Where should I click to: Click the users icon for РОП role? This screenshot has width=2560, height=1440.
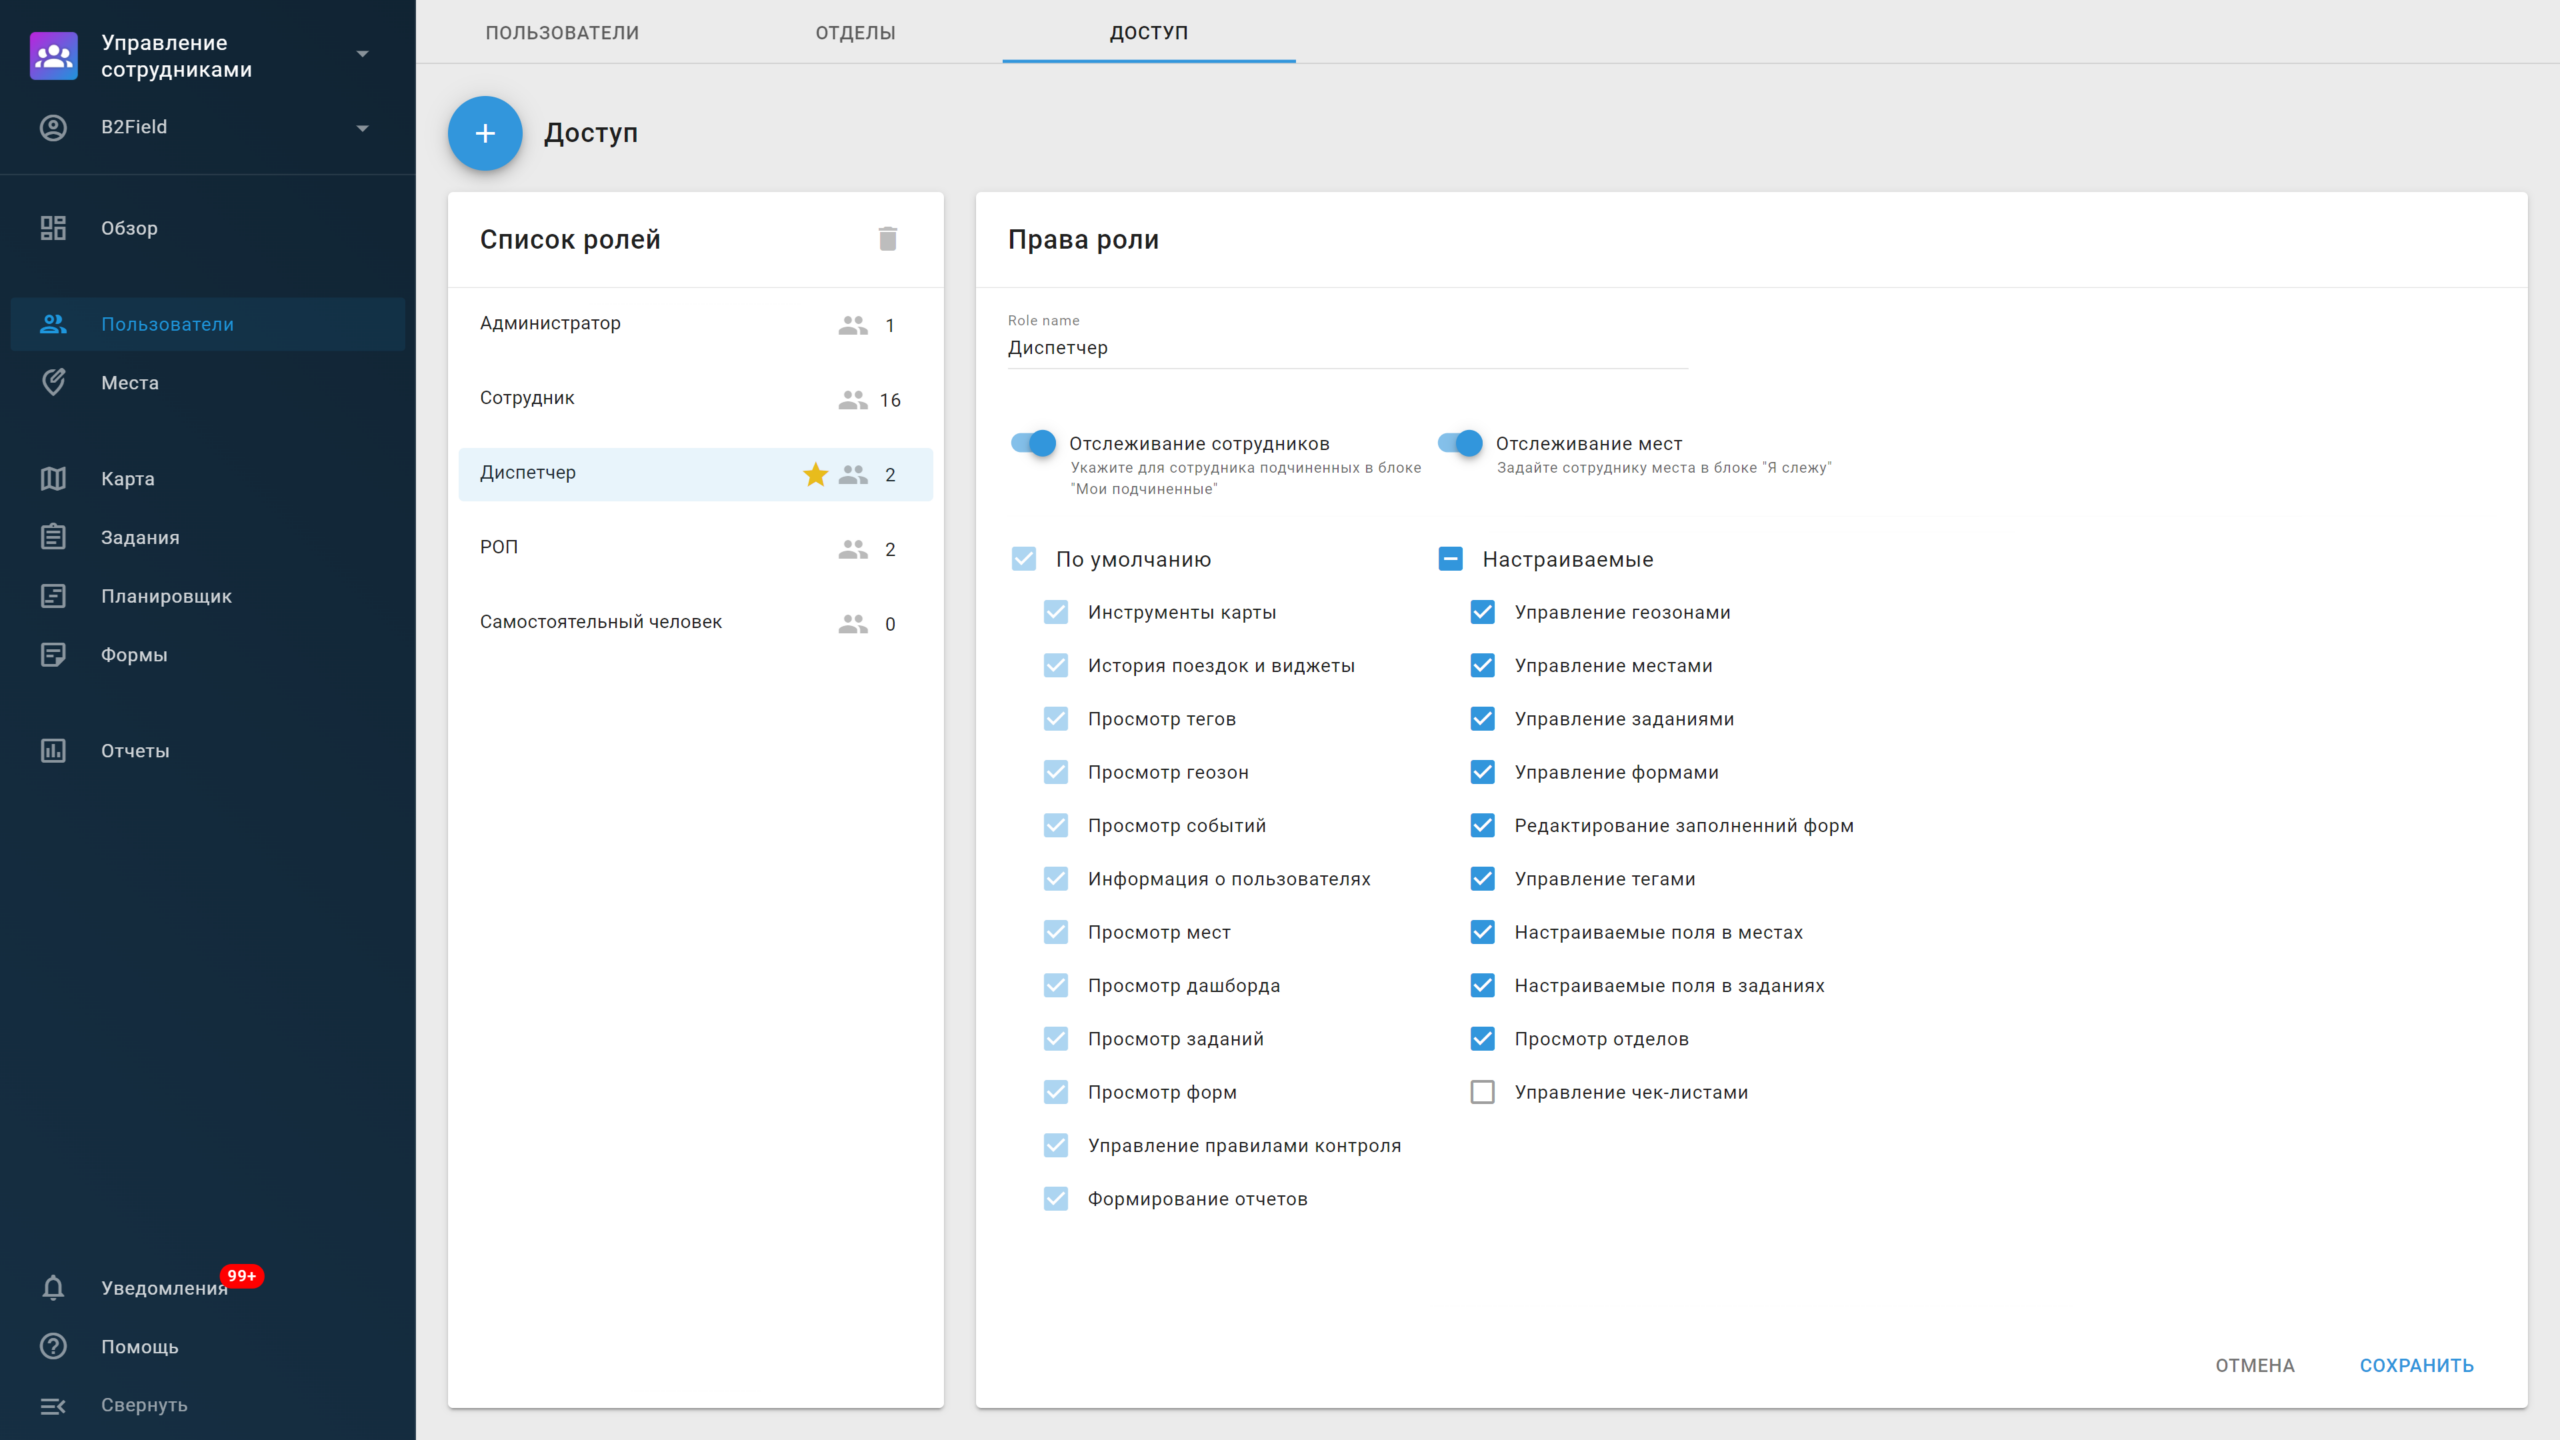click(x=853, y=549)
